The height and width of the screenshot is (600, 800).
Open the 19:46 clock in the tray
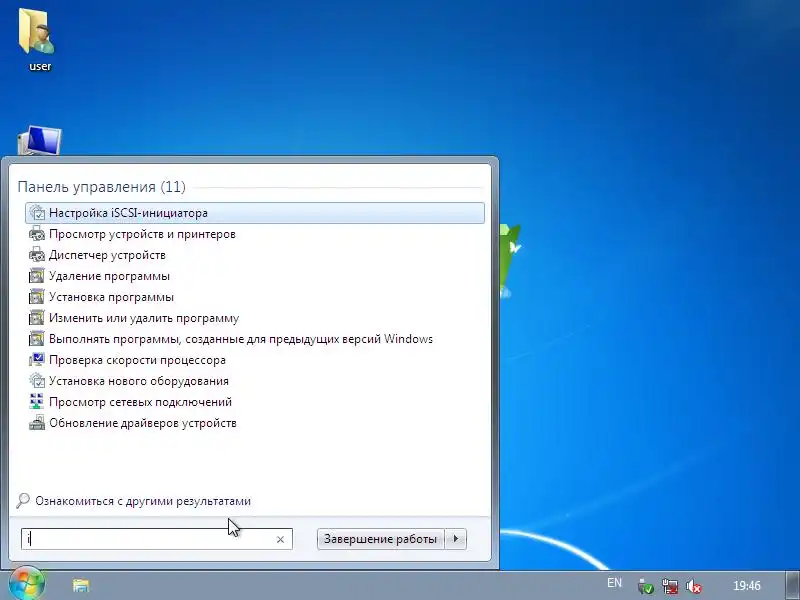[746, 585]
